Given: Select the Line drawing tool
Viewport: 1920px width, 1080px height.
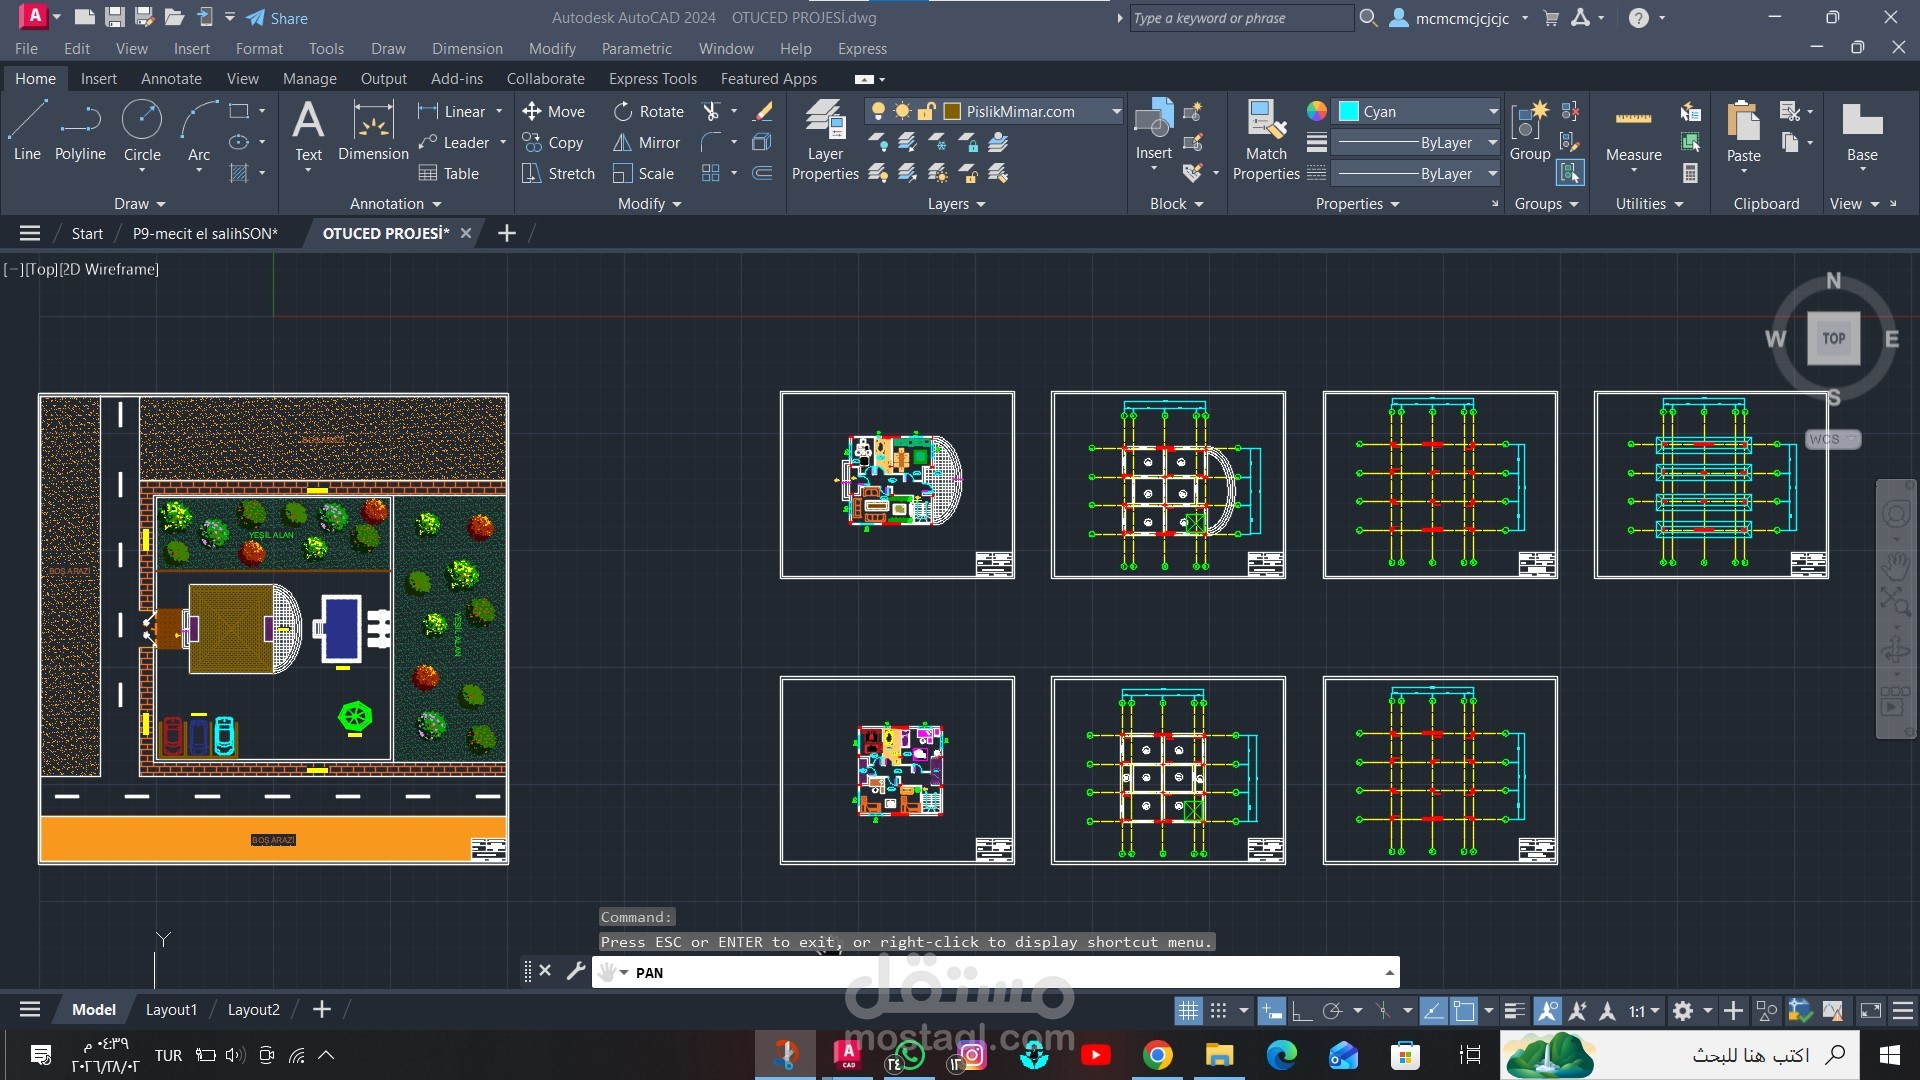Looking at the screenshot, I should [x=27, y=131].
